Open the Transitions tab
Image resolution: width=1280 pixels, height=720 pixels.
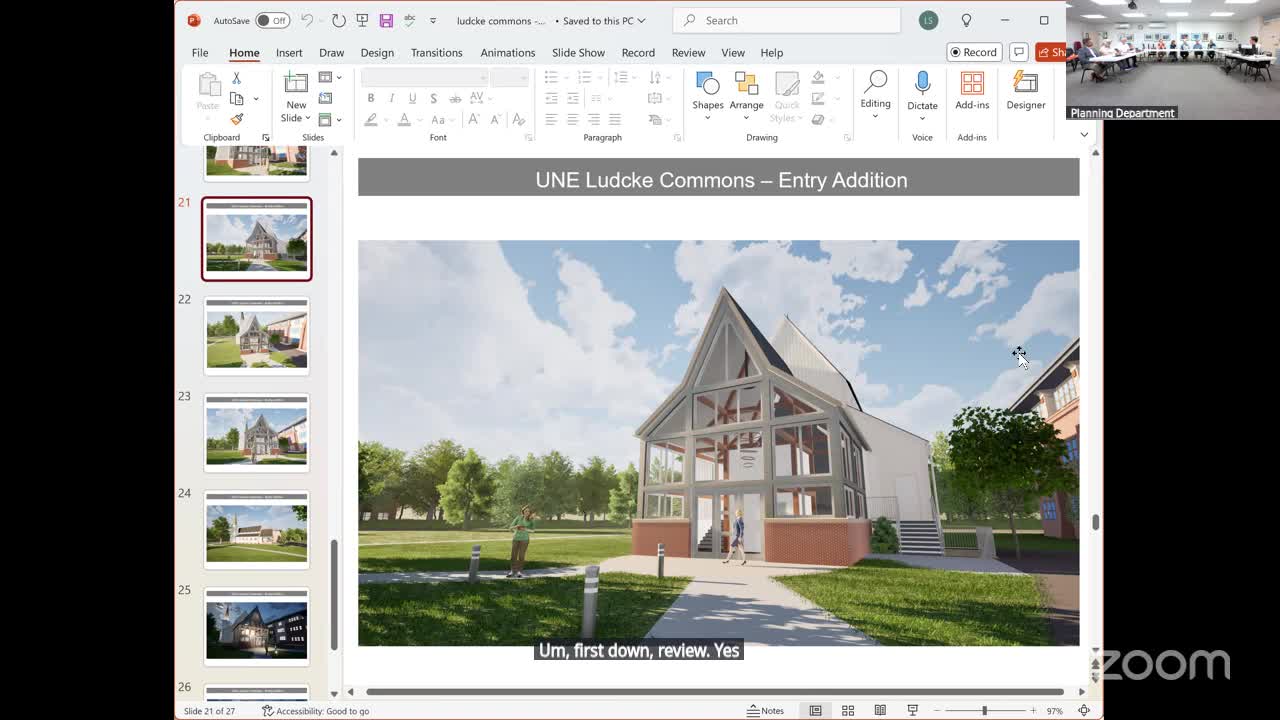(436, 52)
